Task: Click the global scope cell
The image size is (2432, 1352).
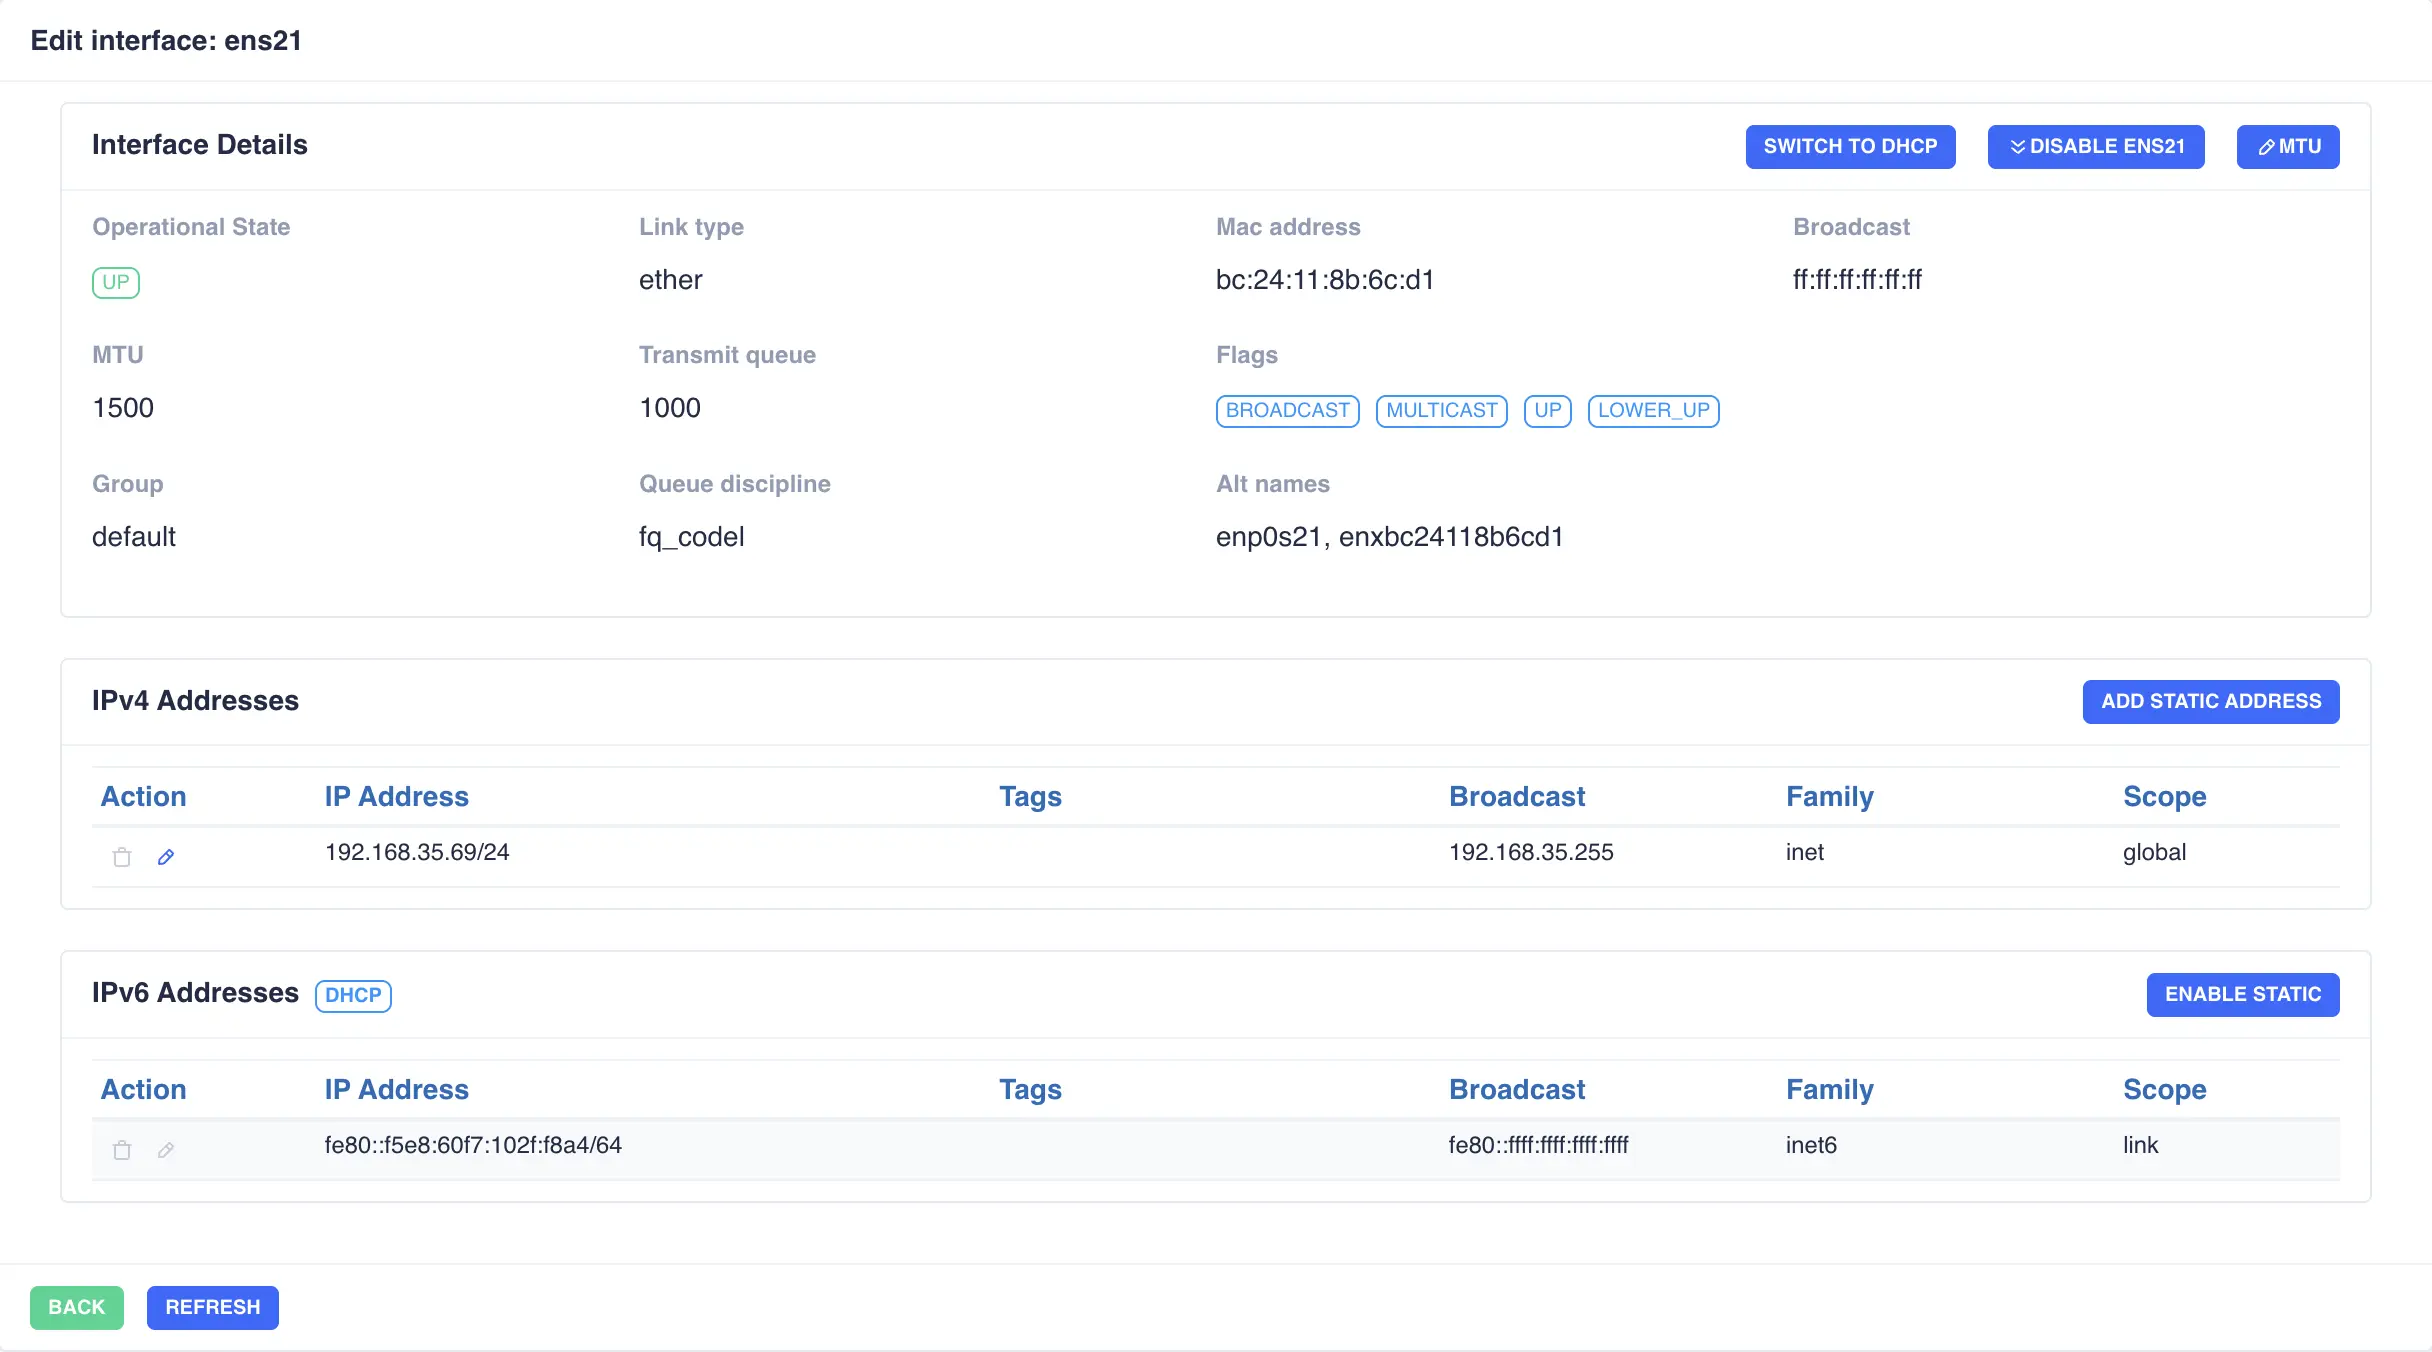Action: coord(2155,852)
